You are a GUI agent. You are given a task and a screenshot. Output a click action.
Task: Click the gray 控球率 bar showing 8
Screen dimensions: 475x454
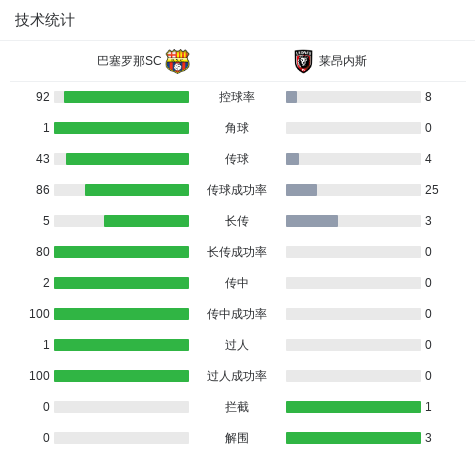pos(291,97)
